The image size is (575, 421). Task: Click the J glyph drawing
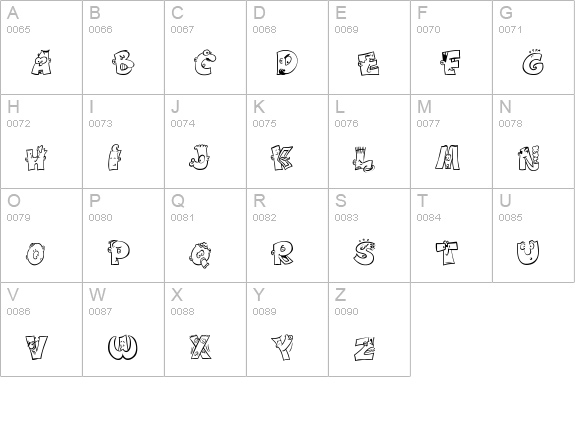[x=200, y=157]
